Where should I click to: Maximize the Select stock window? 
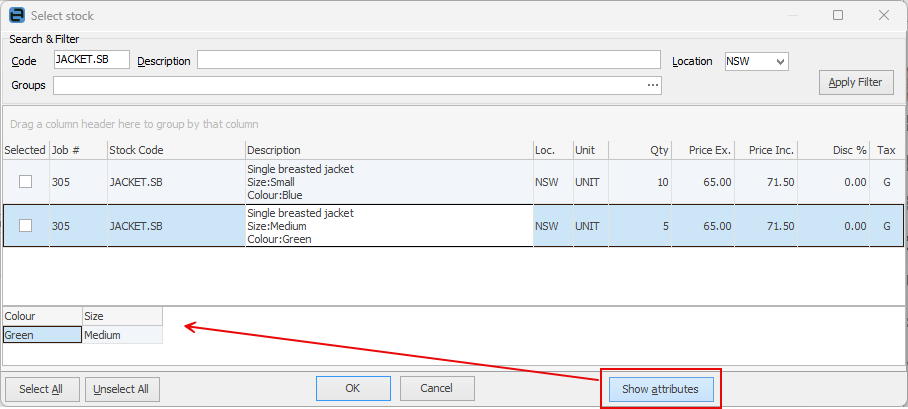click(838, 16)
